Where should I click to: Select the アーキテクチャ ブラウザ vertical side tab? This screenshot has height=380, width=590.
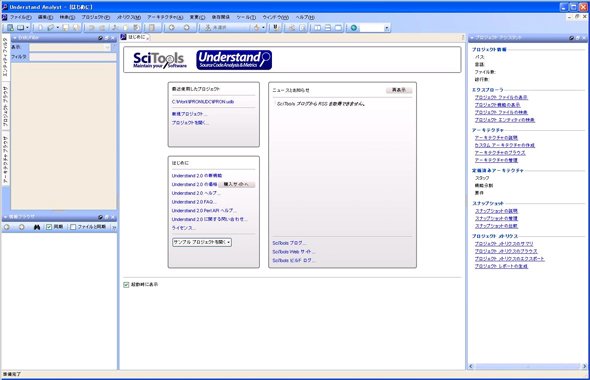point(5,160)
